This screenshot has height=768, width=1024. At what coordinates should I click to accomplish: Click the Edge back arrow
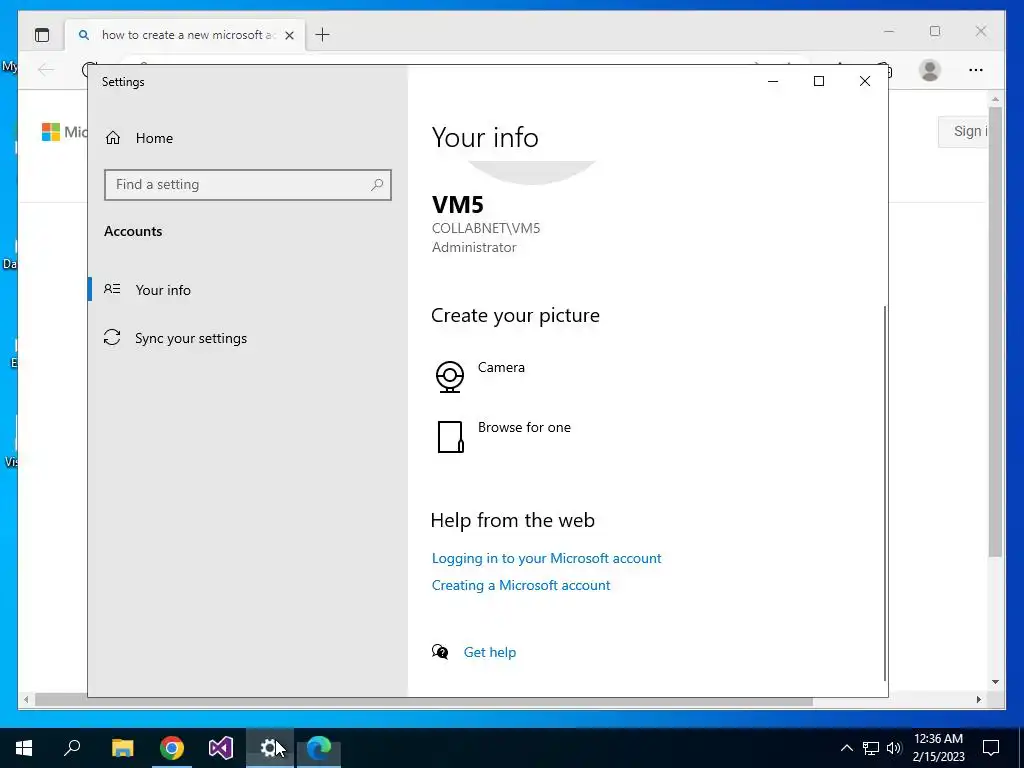(46, 70)
